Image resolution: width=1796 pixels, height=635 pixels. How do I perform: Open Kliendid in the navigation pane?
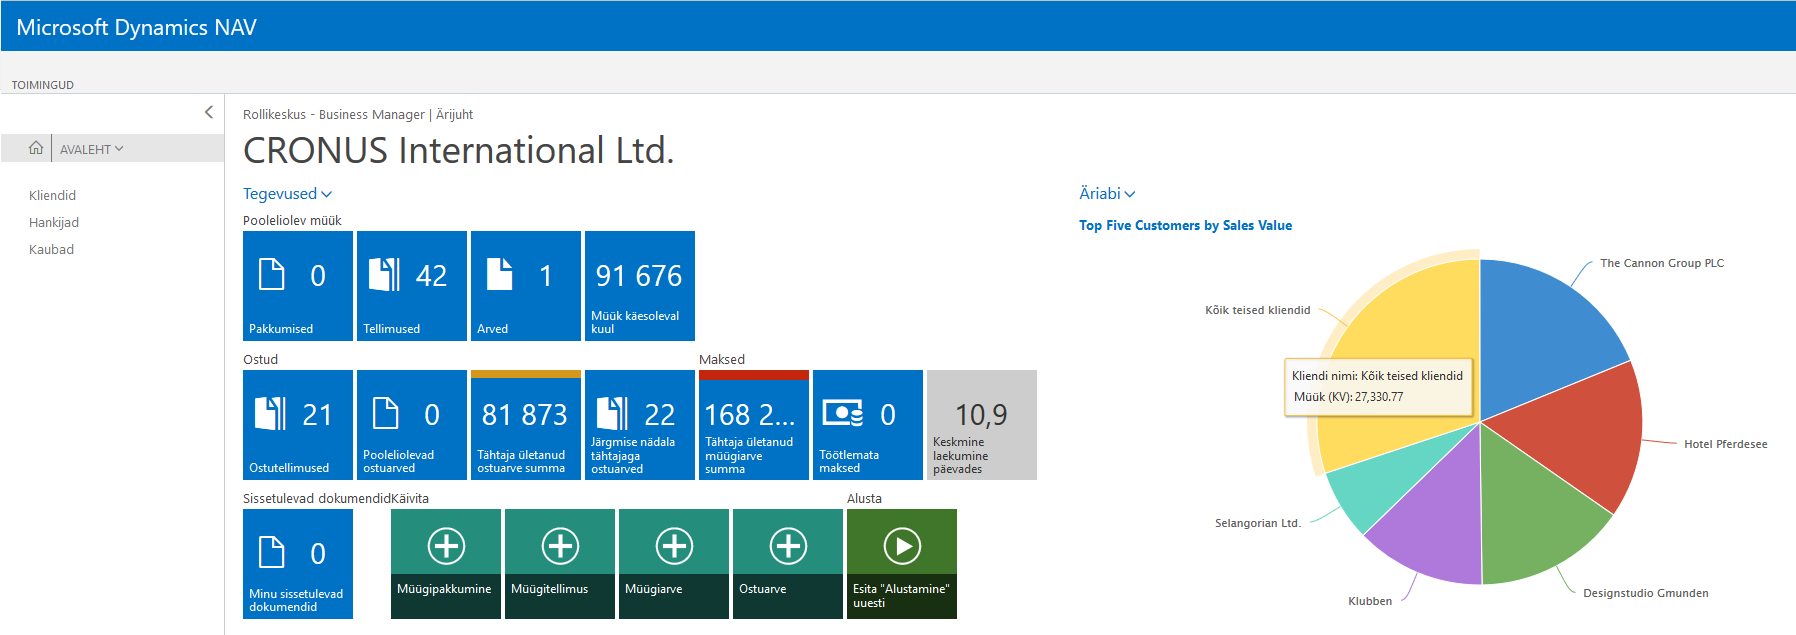(x=53, y=195)
